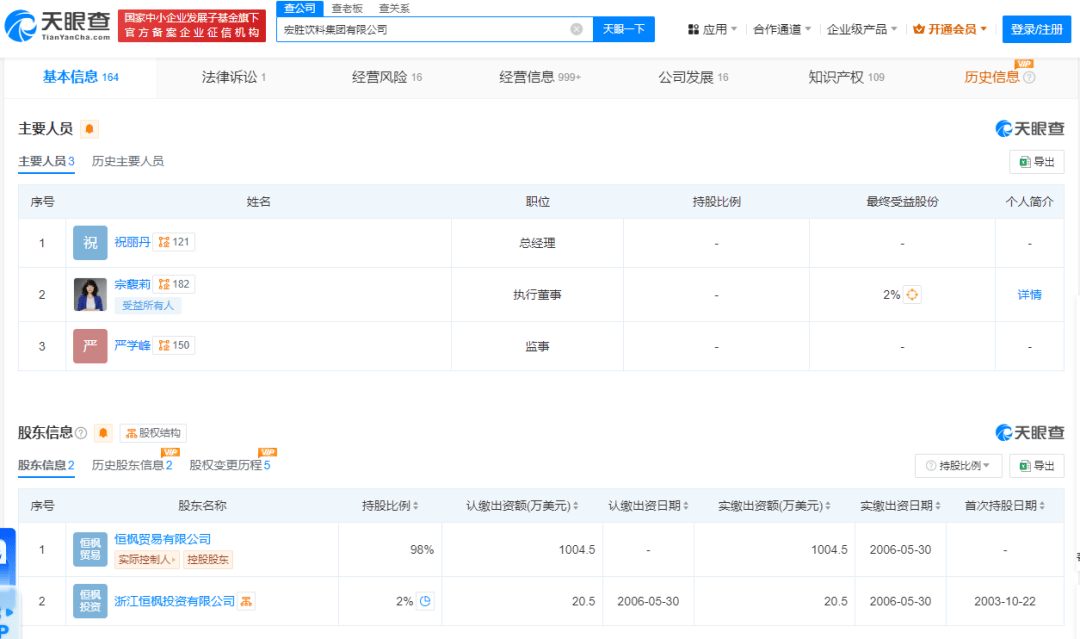This screenshot has height=639, width=1080.
Task: Open the 股权结构 button
Action: (153, 433)
